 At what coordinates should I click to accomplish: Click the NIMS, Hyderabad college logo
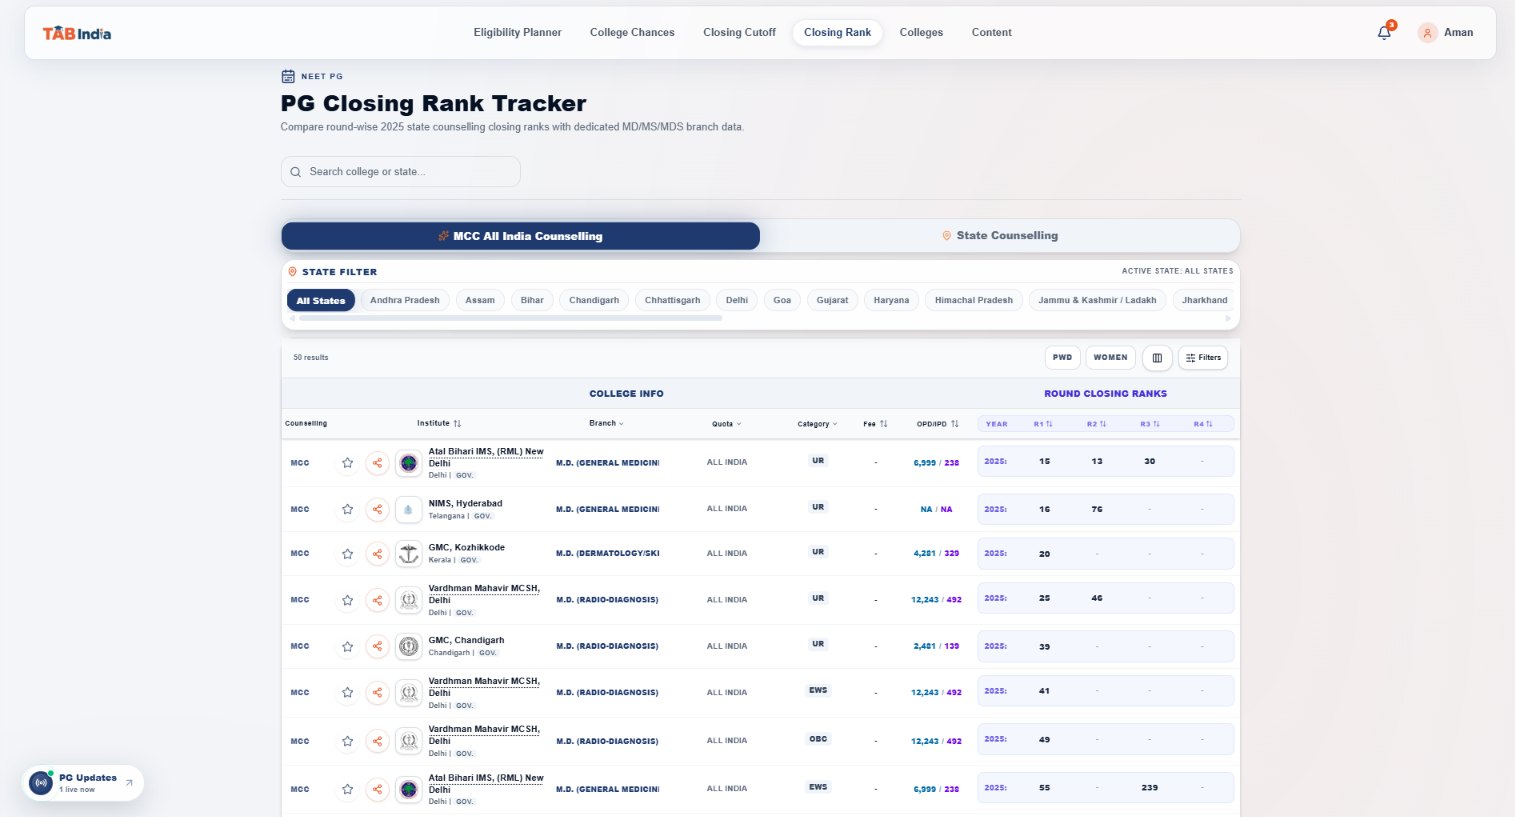(x=408, y=510)
